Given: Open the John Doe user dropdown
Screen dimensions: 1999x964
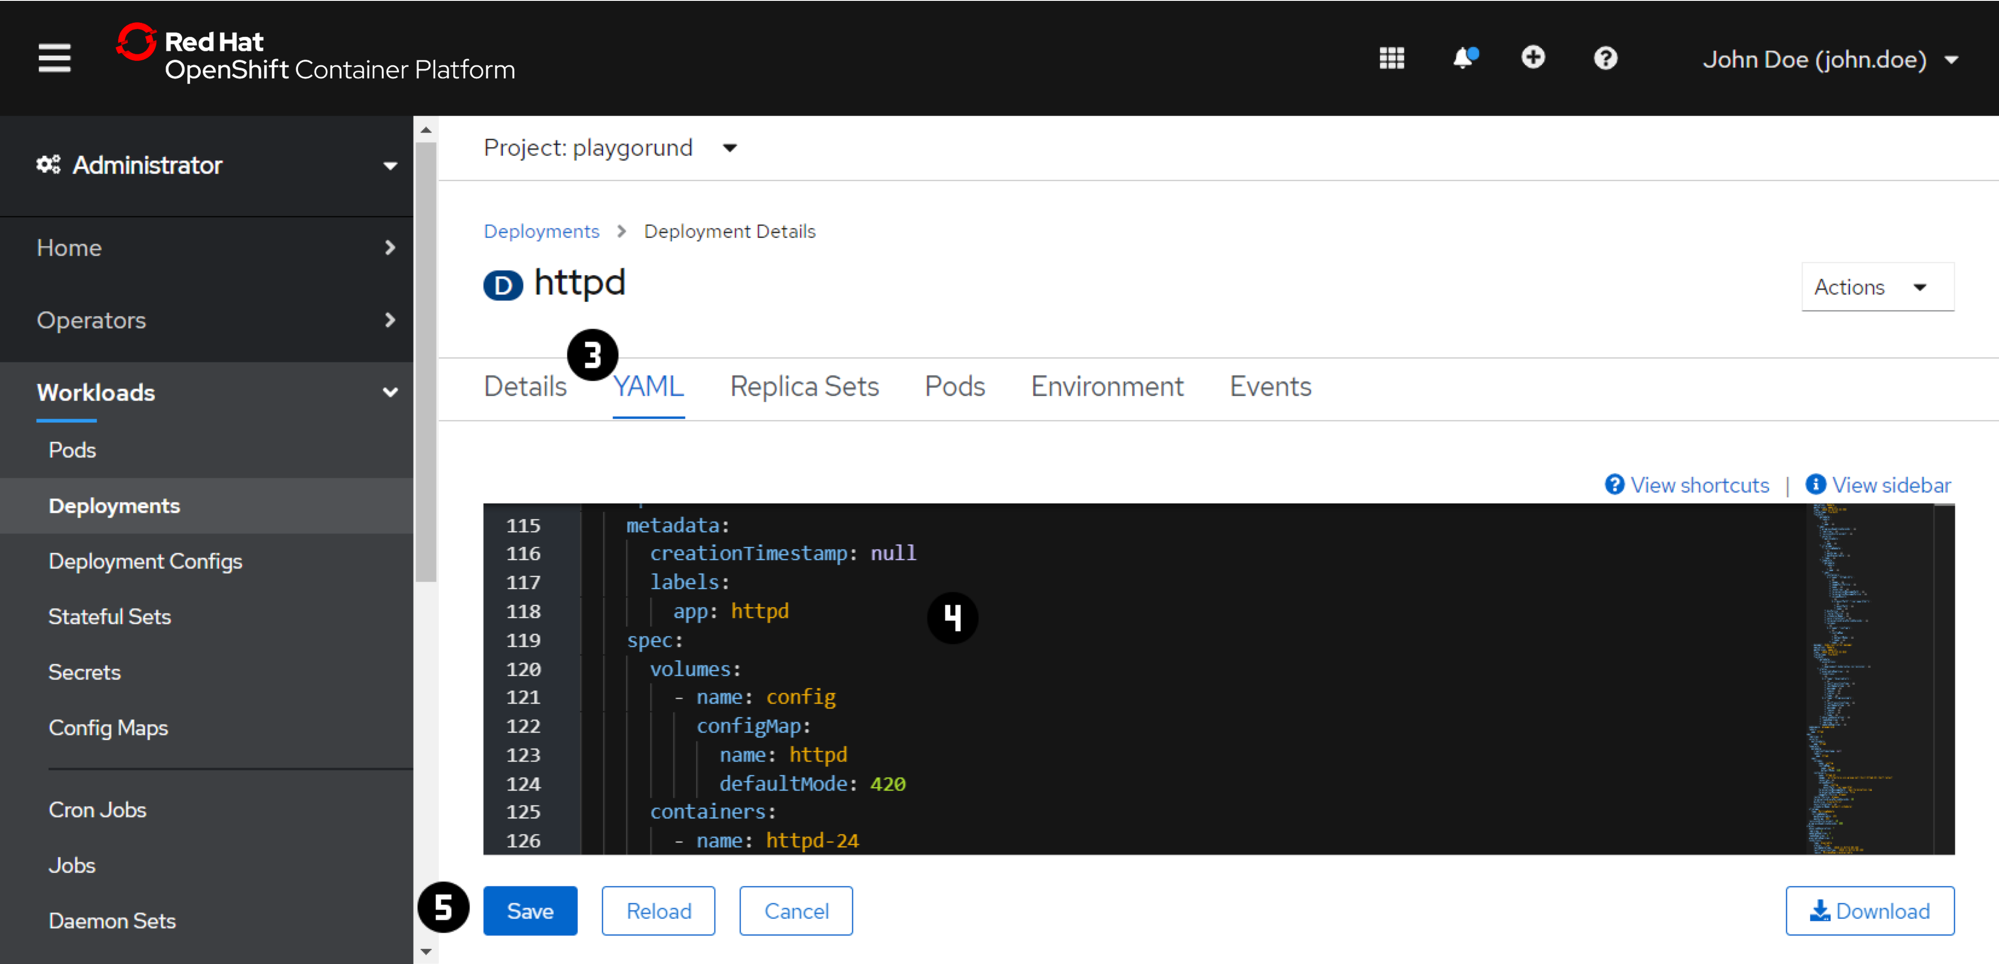Looking at the screenshot, I should point(1830,60).
